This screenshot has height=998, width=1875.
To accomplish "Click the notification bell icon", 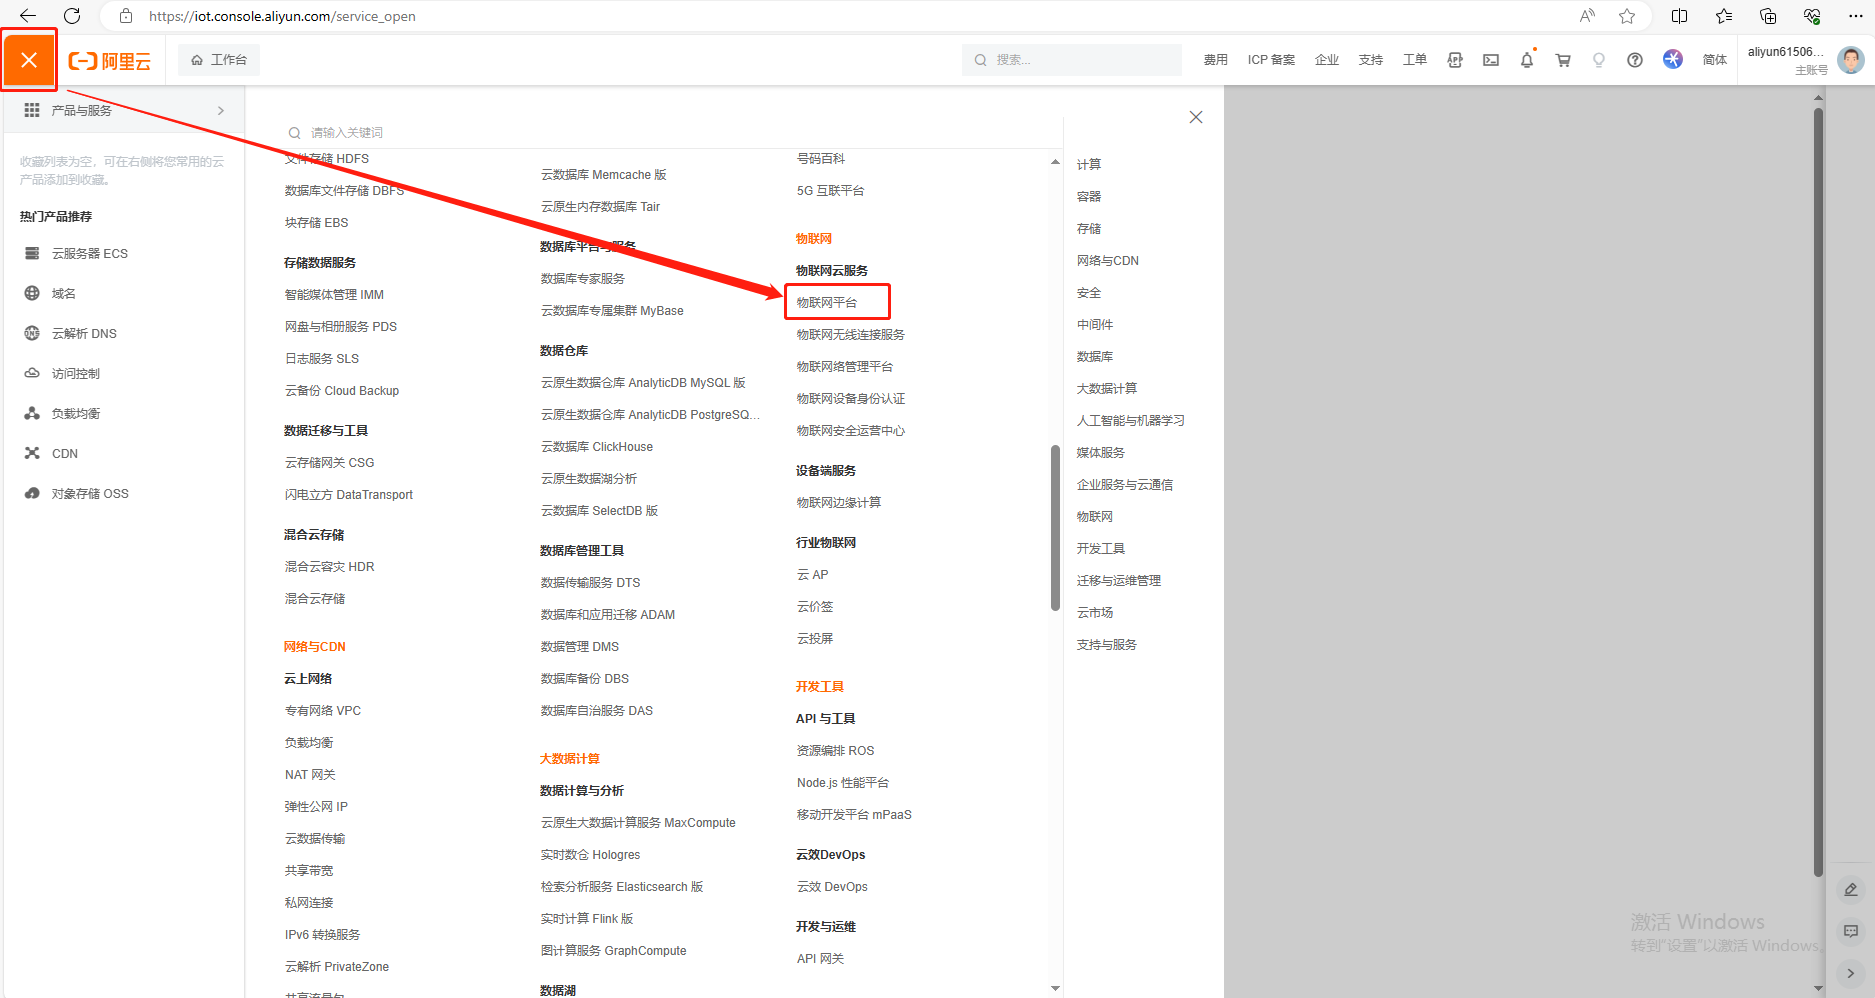I will pos(1526,60).
